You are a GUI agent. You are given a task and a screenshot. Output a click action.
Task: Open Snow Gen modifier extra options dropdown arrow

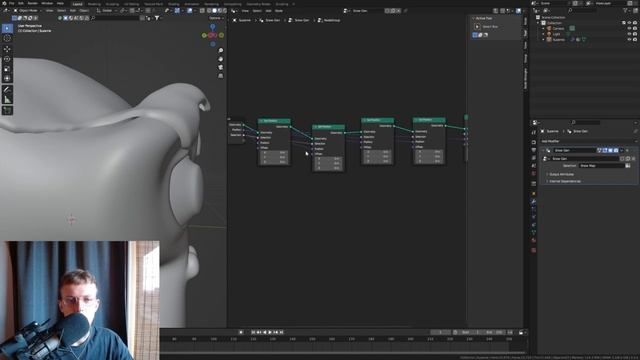click(x=622, y=151)
